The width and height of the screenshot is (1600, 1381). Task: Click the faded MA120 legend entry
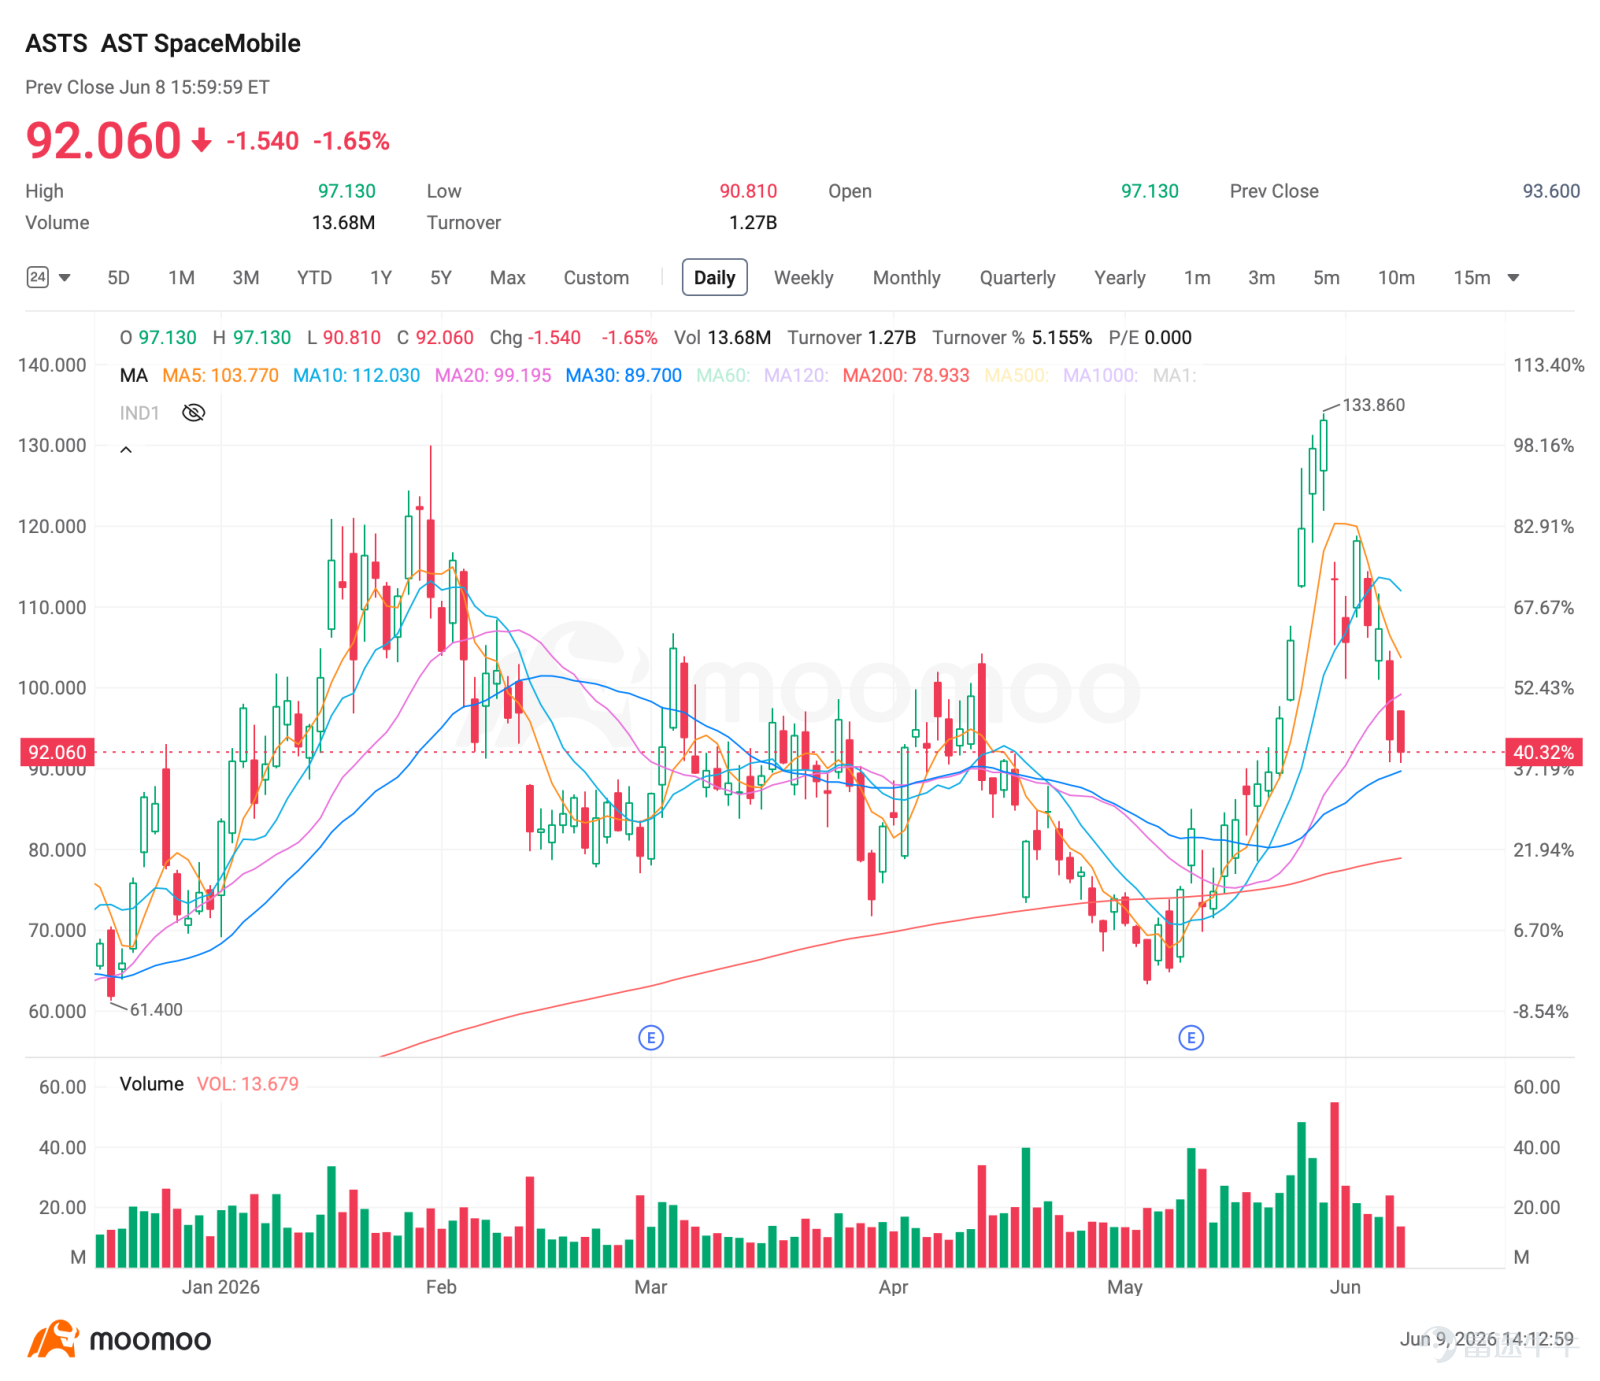click(x=796, y=376)
